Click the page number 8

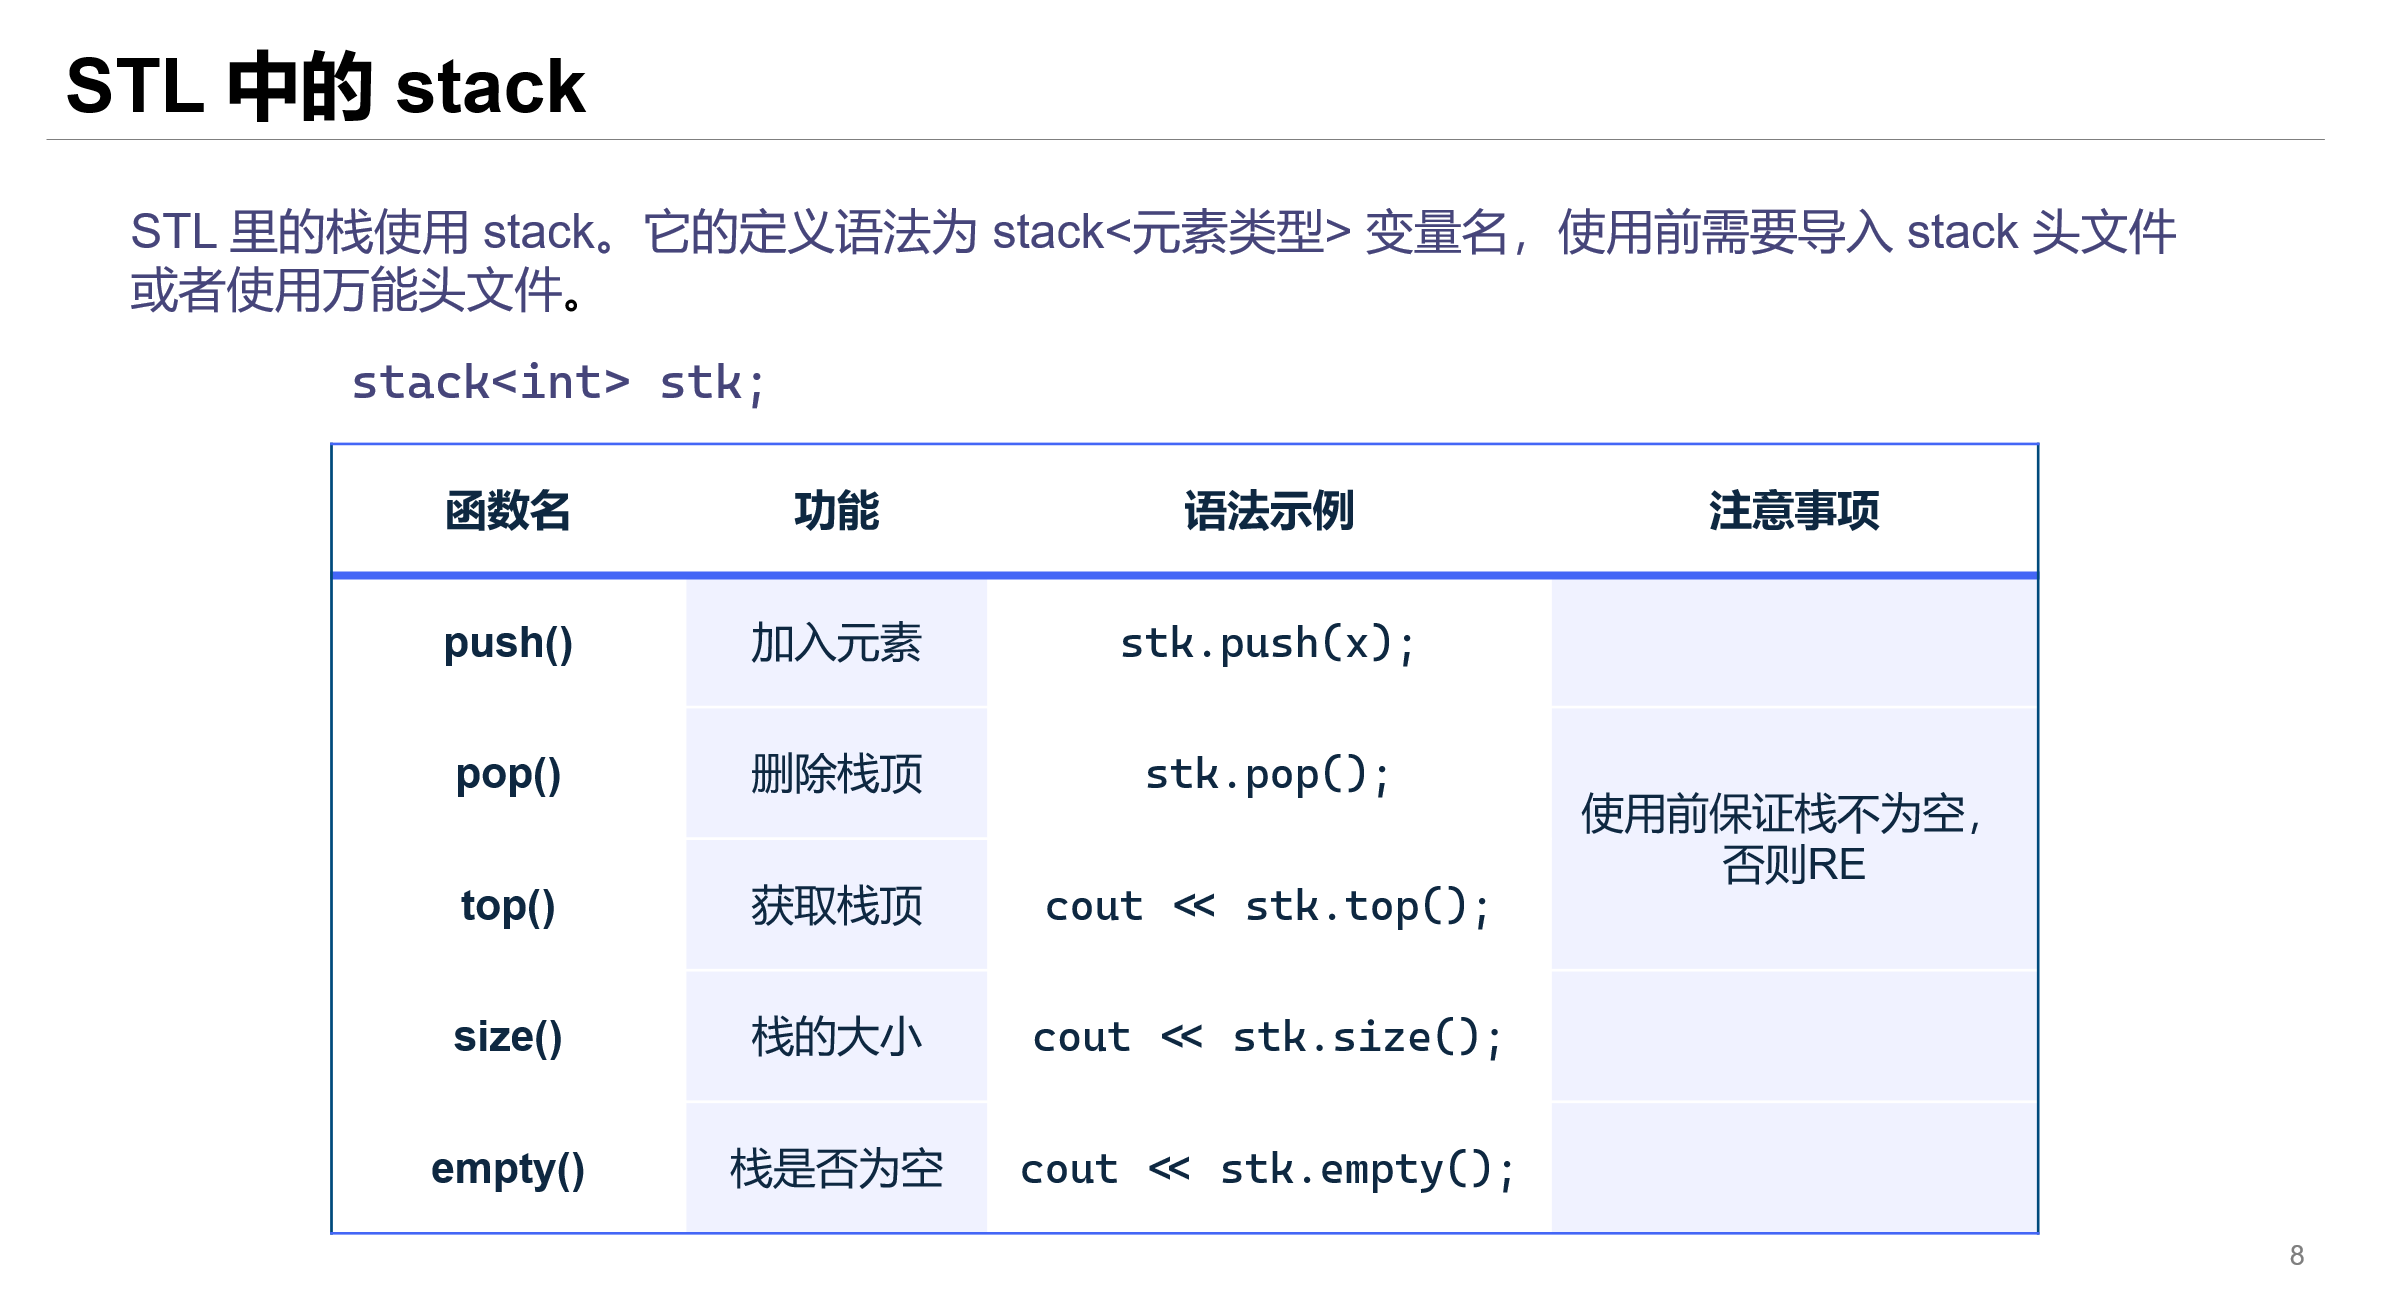click(2296, 1255)
